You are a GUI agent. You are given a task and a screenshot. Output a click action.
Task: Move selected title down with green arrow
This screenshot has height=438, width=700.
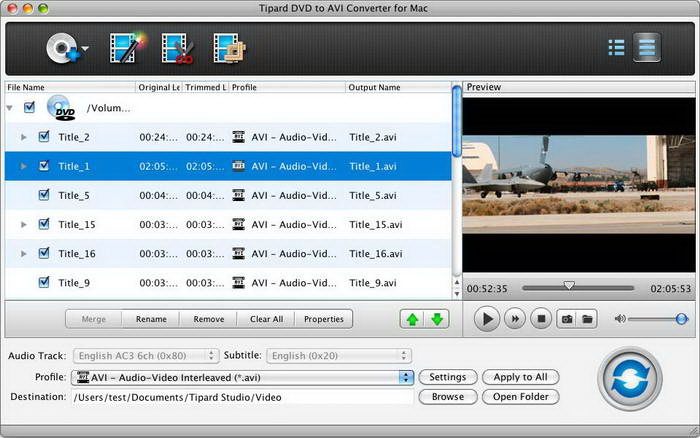point(437,319)
